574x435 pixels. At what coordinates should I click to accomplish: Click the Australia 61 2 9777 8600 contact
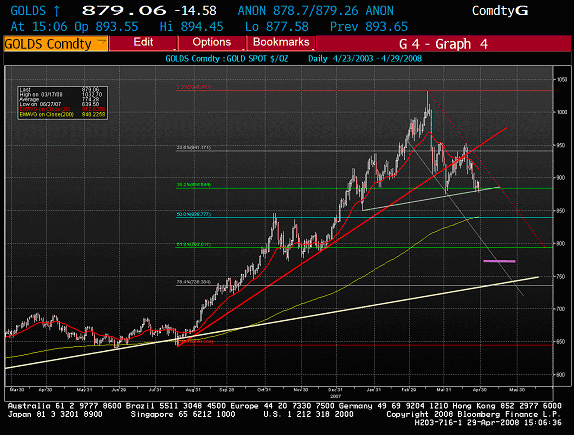tap(65, 406)
